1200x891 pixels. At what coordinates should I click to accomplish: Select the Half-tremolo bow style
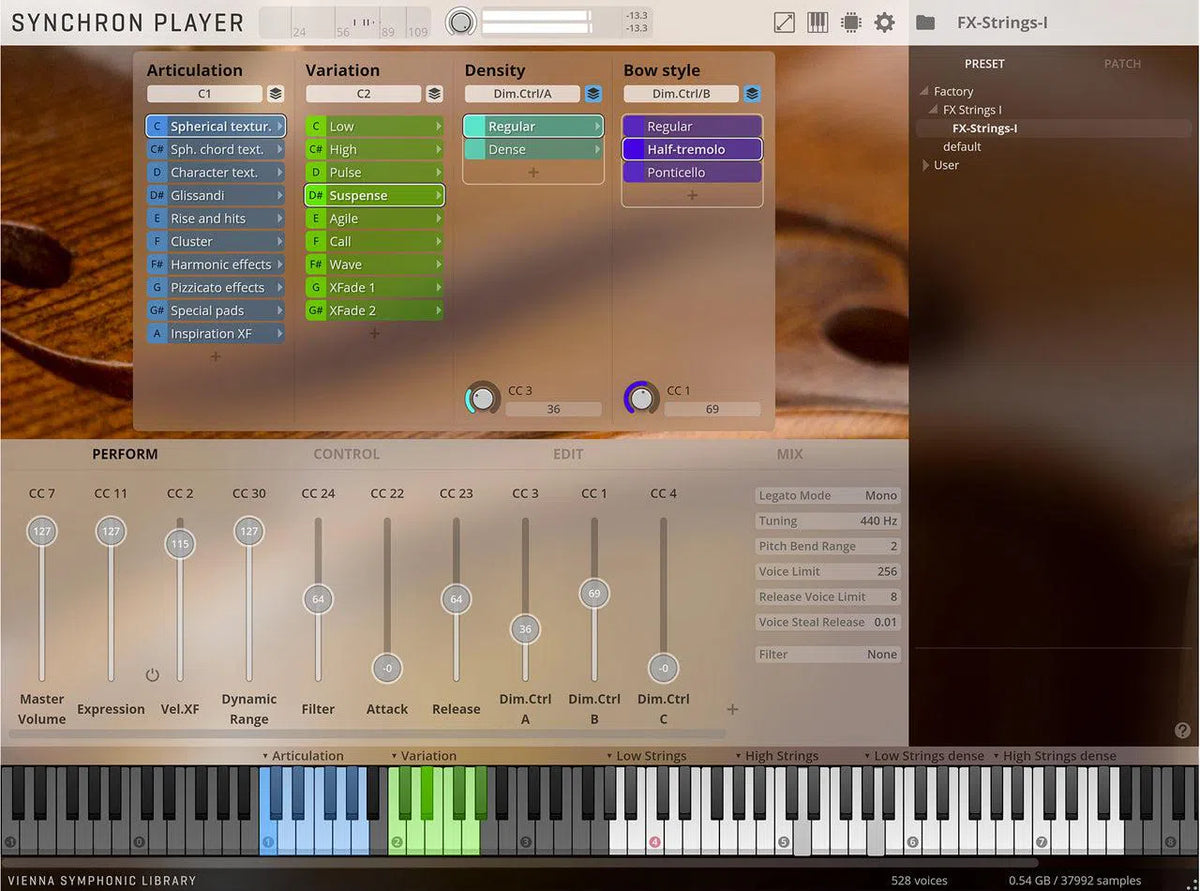[x=691, y=149]
